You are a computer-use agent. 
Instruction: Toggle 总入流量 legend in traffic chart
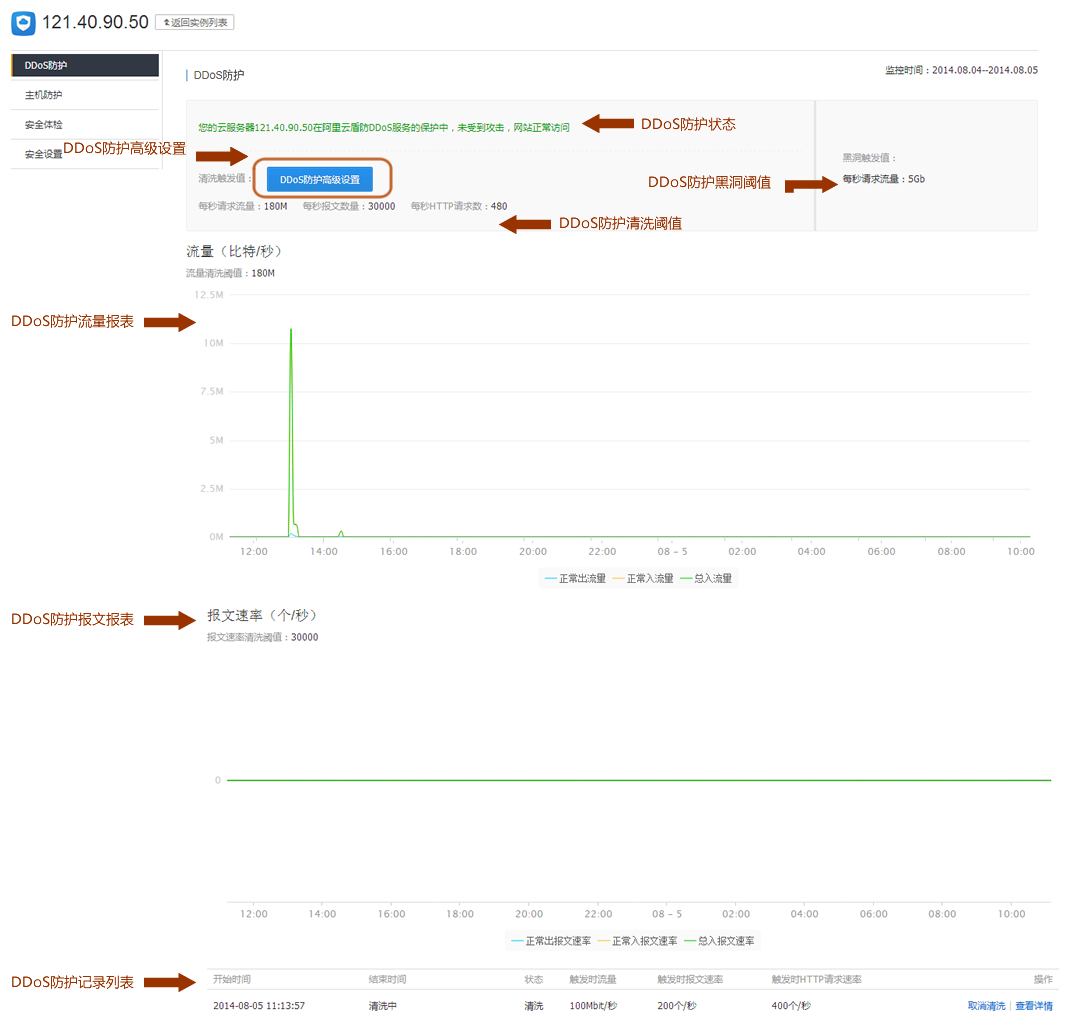click(711, 578)
